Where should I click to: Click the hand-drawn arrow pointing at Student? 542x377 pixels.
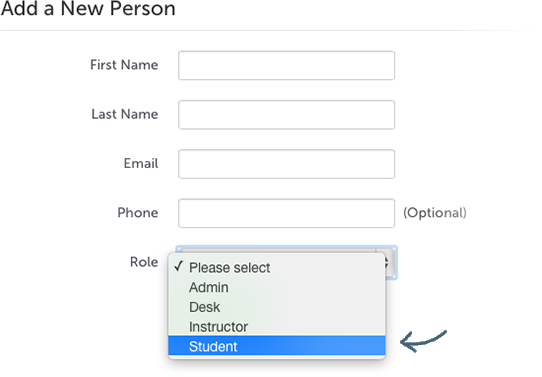click(423, 341)
